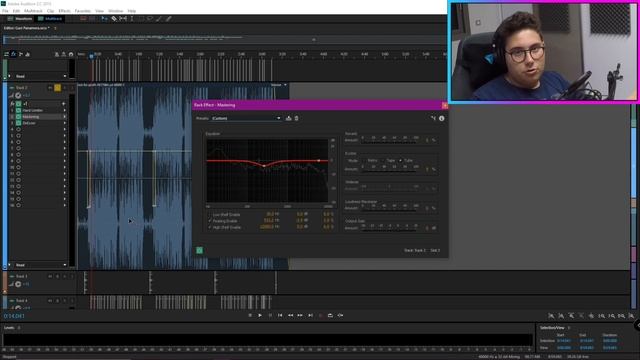The image size is (640, 360).
Task: Switch to Multitrack editor view
Action: (50, 19)
